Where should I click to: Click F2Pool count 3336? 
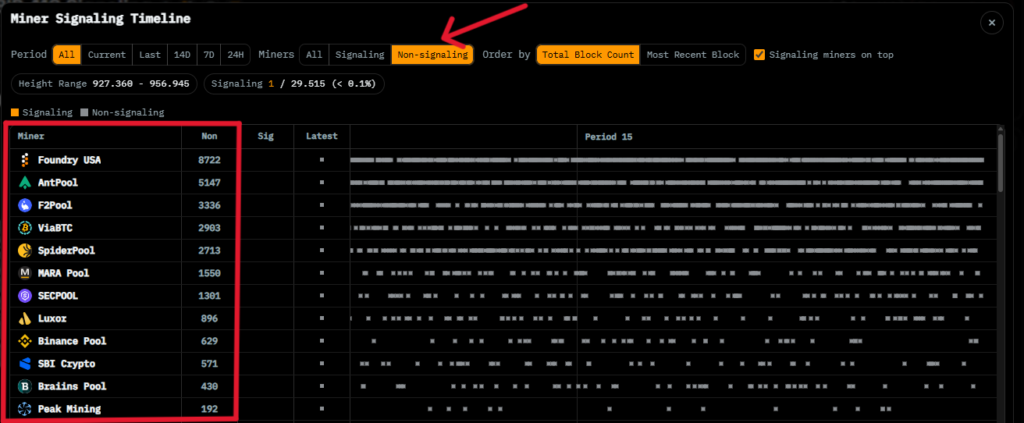pos(210,205)
